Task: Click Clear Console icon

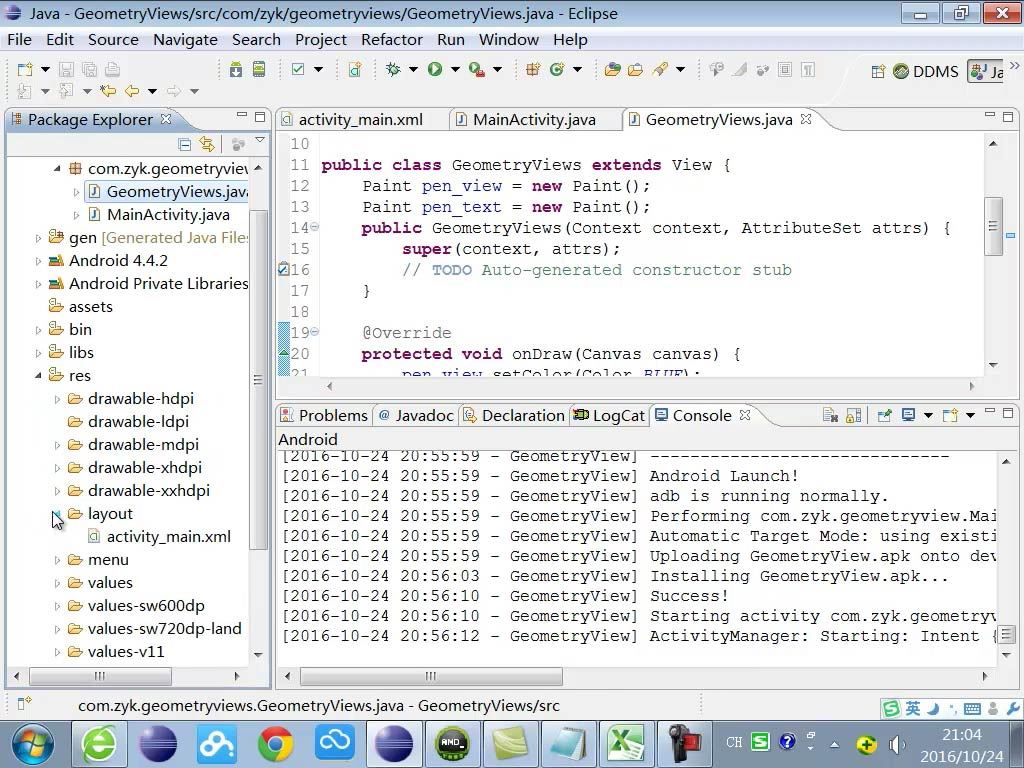Action: (830, 415)
